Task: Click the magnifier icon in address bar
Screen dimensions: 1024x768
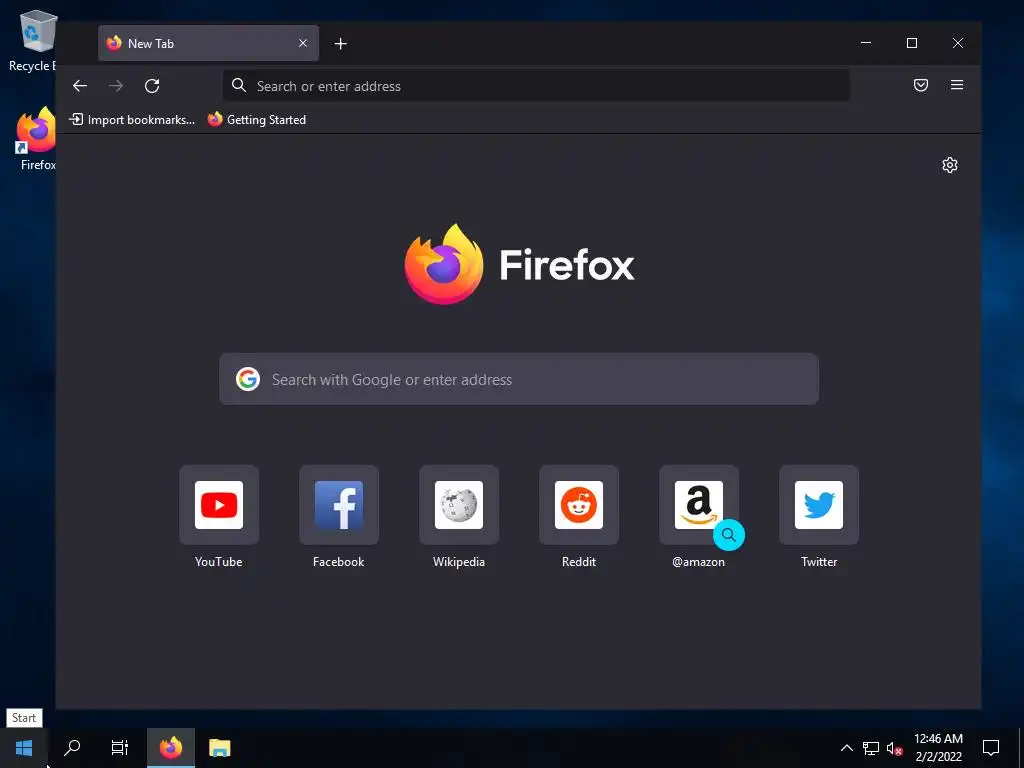Action: click(239, 86)
